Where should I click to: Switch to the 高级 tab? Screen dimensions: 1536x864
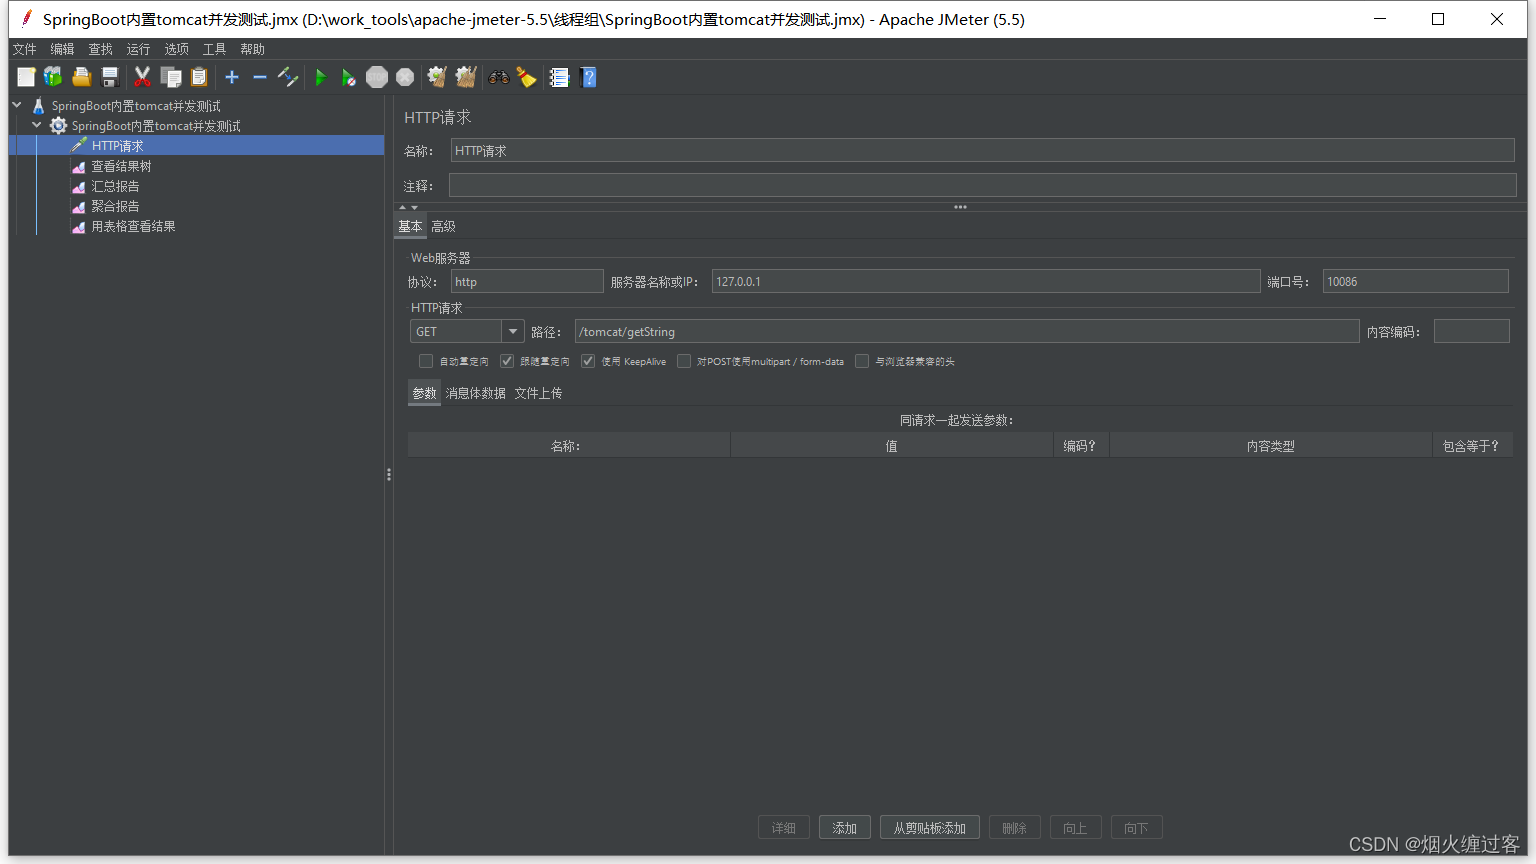click(443, 226)
